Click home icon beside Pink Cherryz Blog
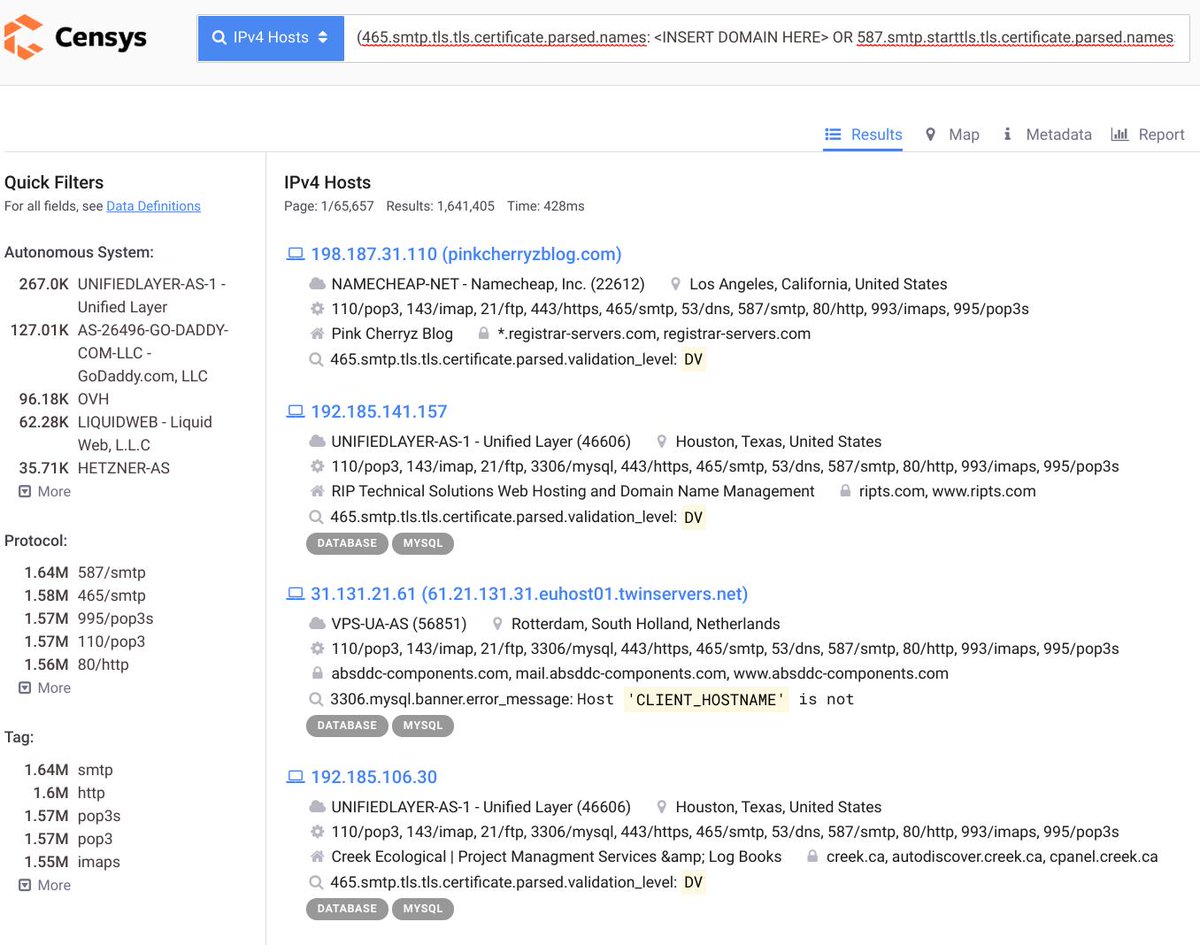 pos(317,334)
